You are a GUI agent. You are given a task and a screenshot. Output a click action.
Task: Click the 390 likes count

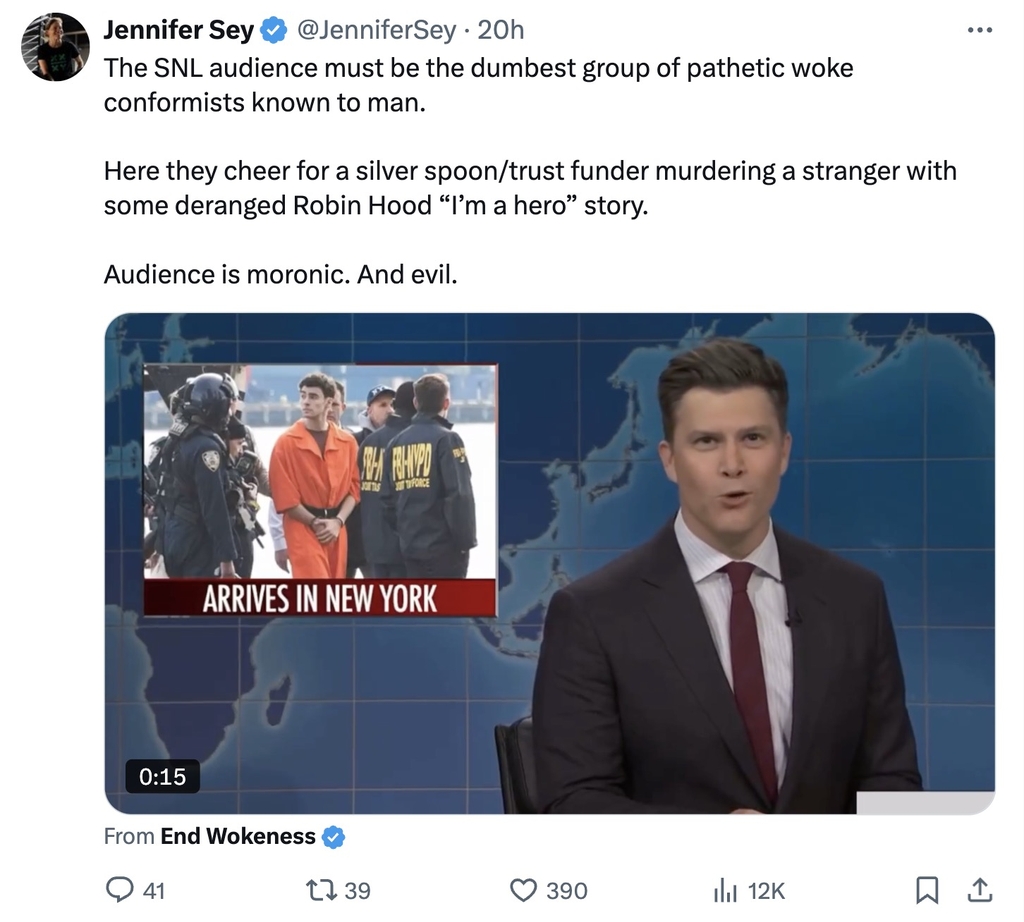coord(567,891)
